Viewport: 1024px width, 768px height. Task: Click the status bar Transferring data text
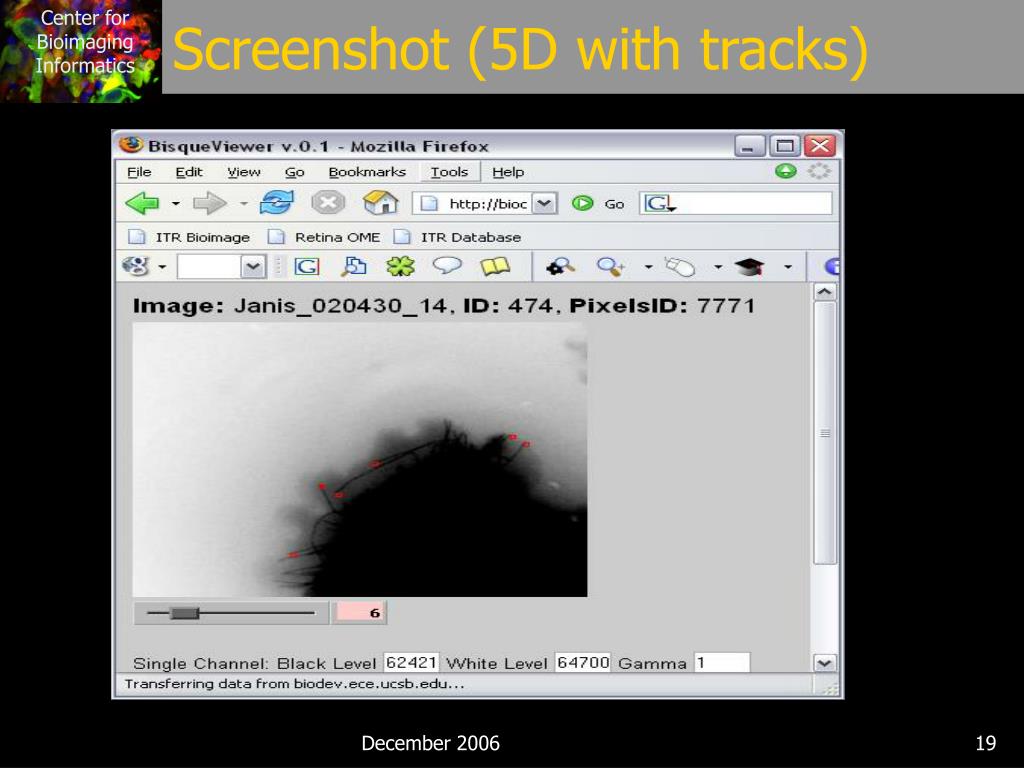(295, 684)
